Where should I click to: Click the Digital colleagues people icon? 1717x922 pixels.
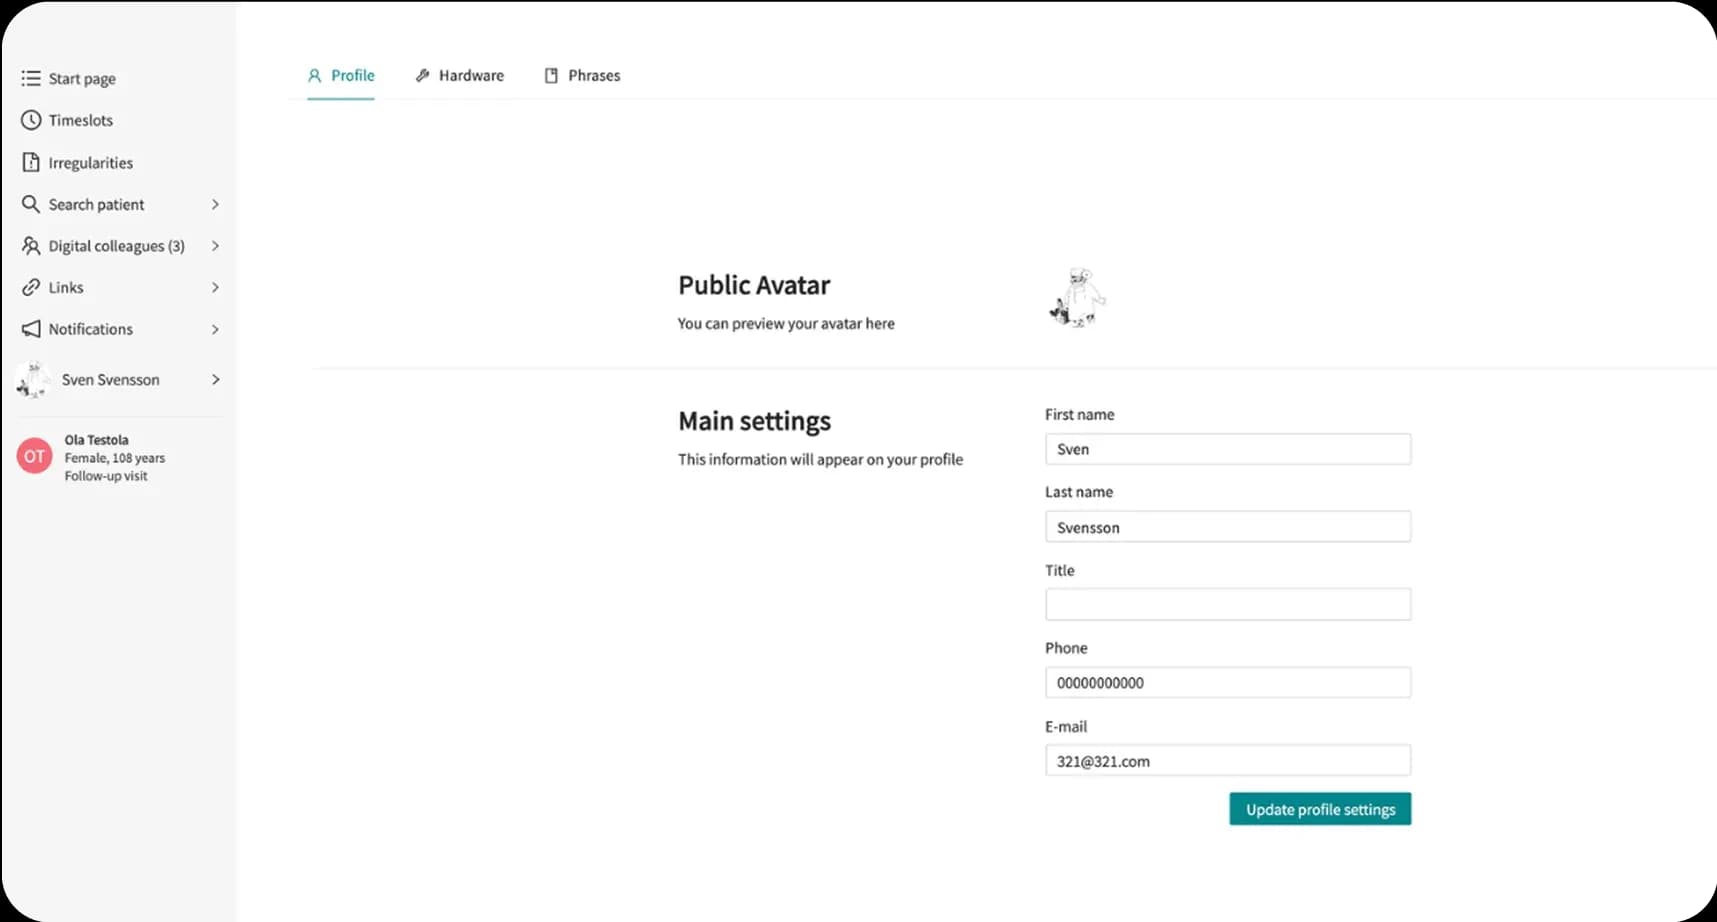31,245
